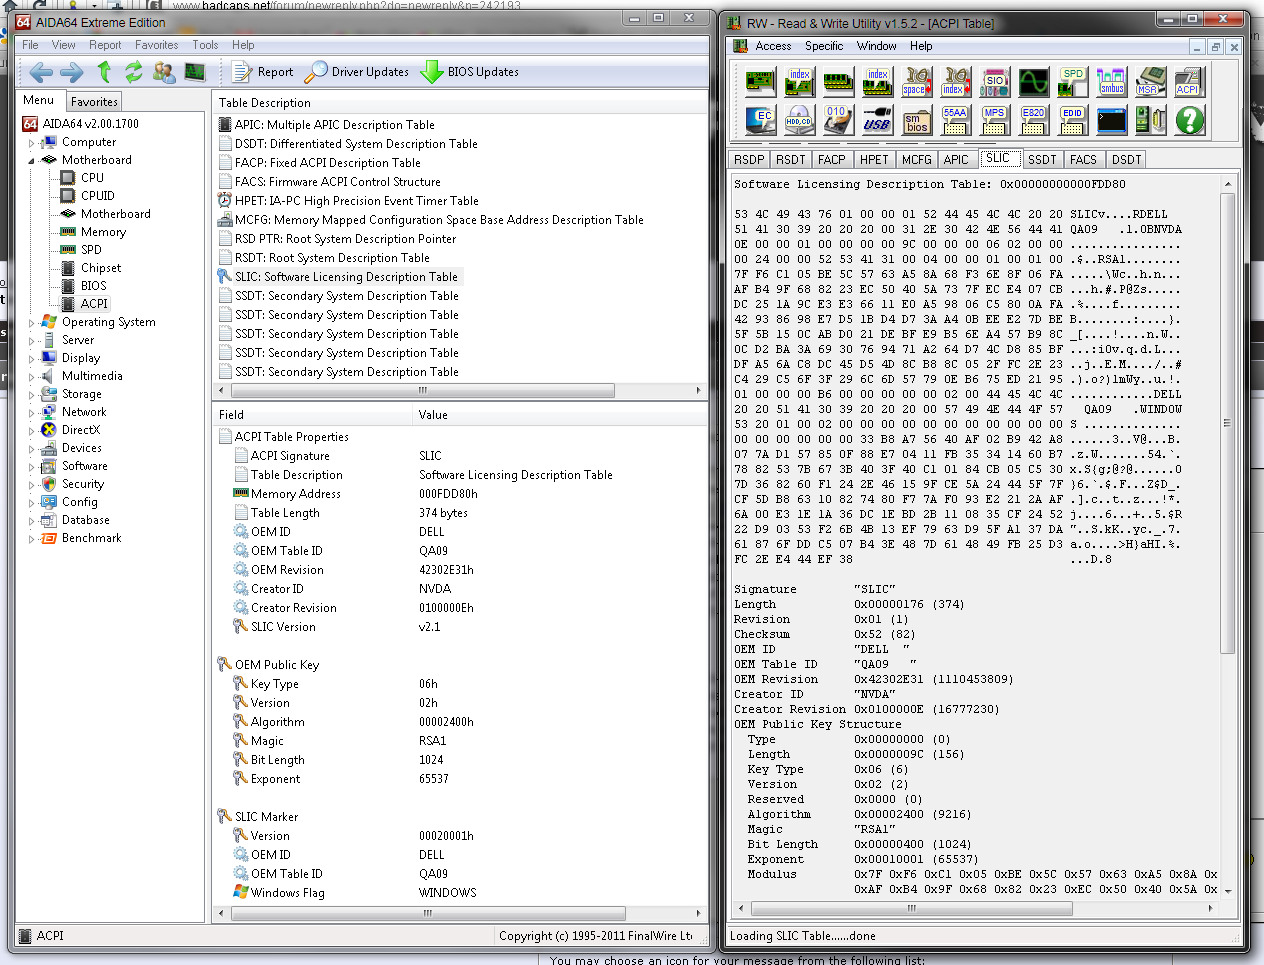Screen dimensions: 1264x965
Task: Open the Tools menu in AIDA64
Action: point(205,45)
